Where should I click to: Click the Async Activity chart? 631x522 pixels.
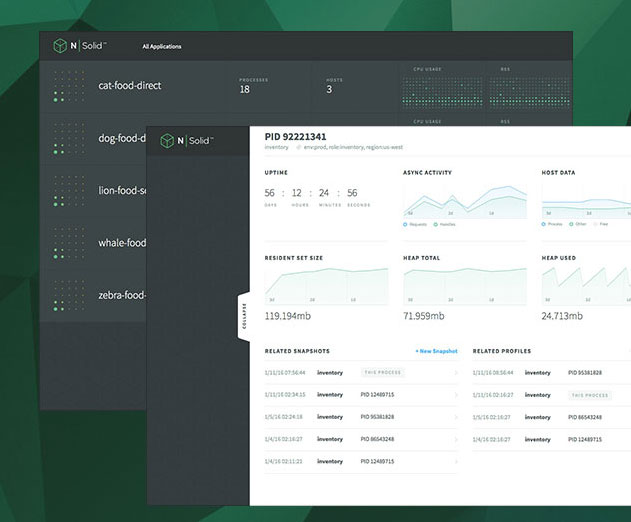click(x=465, y=201)
